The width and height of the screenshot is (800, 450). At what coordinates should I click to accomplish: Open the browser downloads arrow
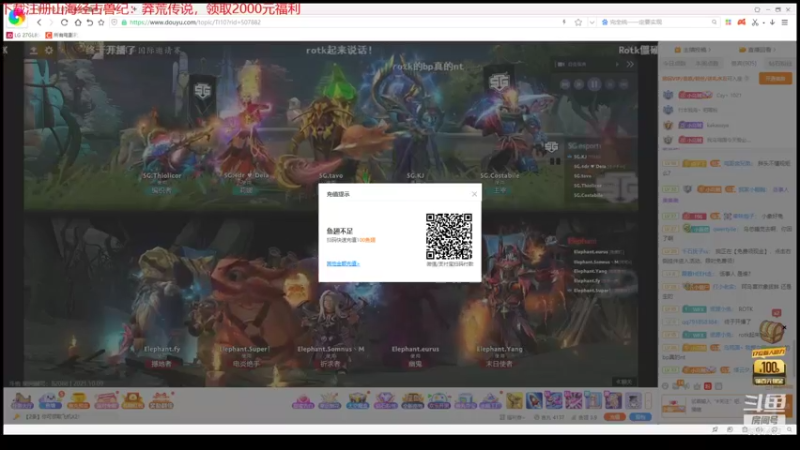pyautogui.click(x=772, y=22)
